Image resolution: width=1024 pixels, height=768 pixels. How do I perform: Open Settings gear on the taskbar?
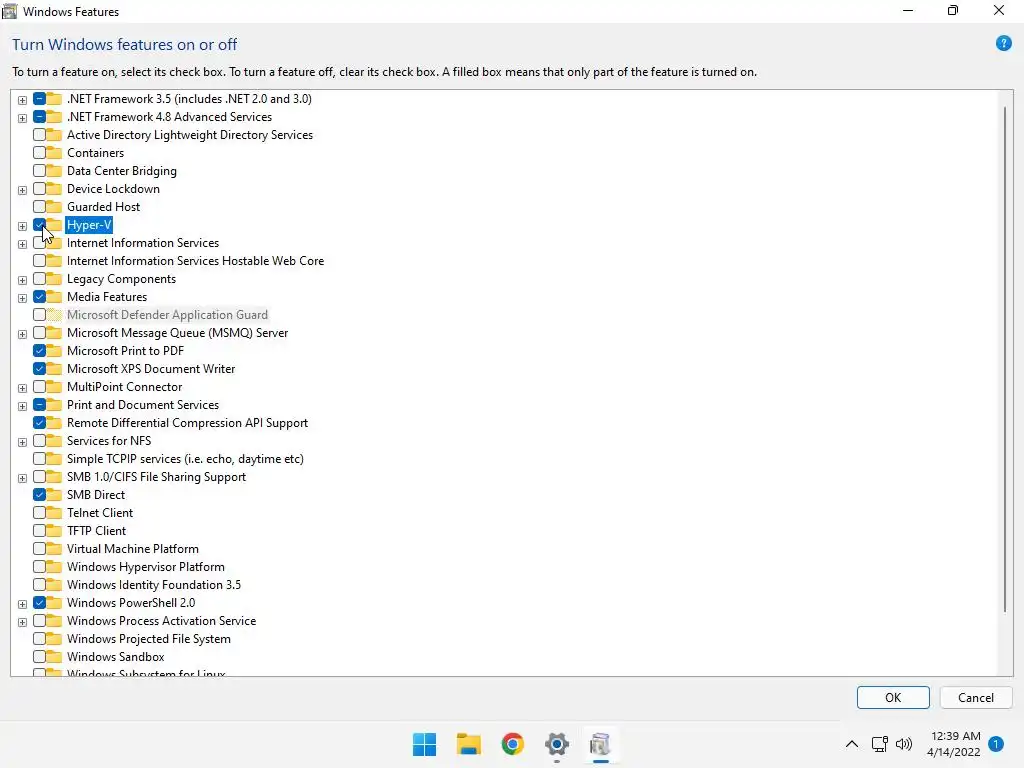pyautogui.click(x=556, y=744)
